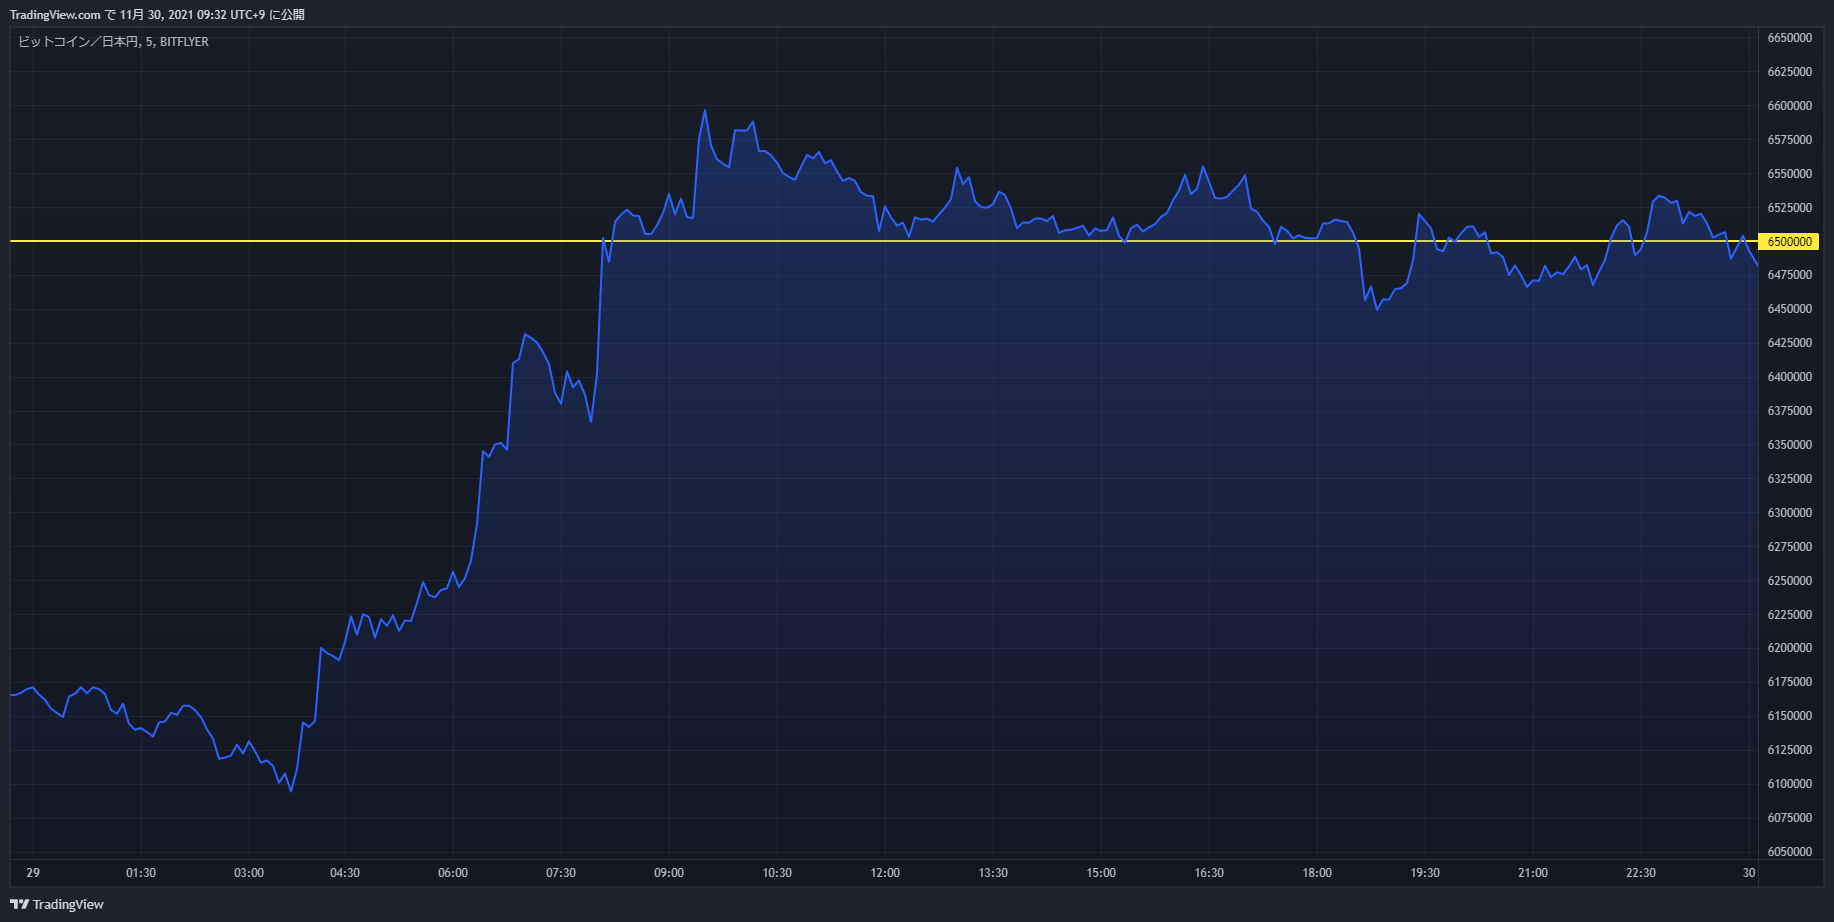
Task: Select the 6325000 price axis label
Action: 1790,479
